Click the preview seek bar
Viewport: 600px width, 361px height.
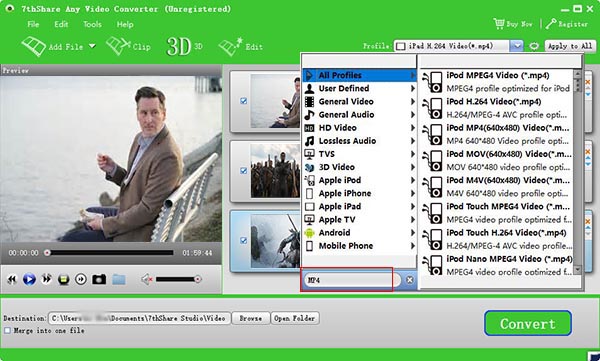(111, 253)
